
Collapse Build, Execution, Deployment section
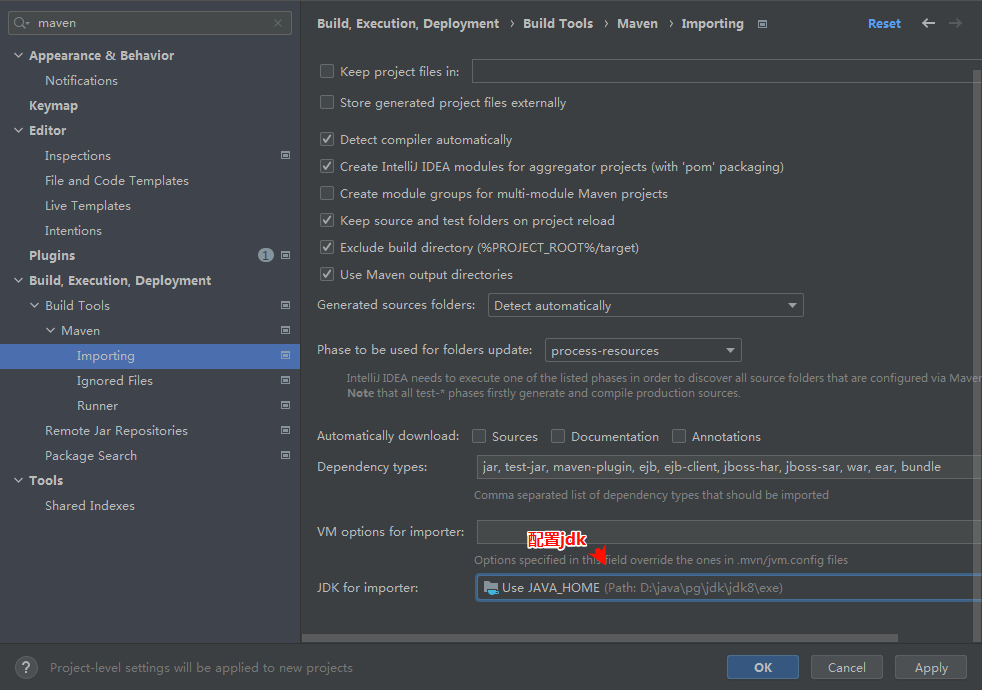(18, 281)
